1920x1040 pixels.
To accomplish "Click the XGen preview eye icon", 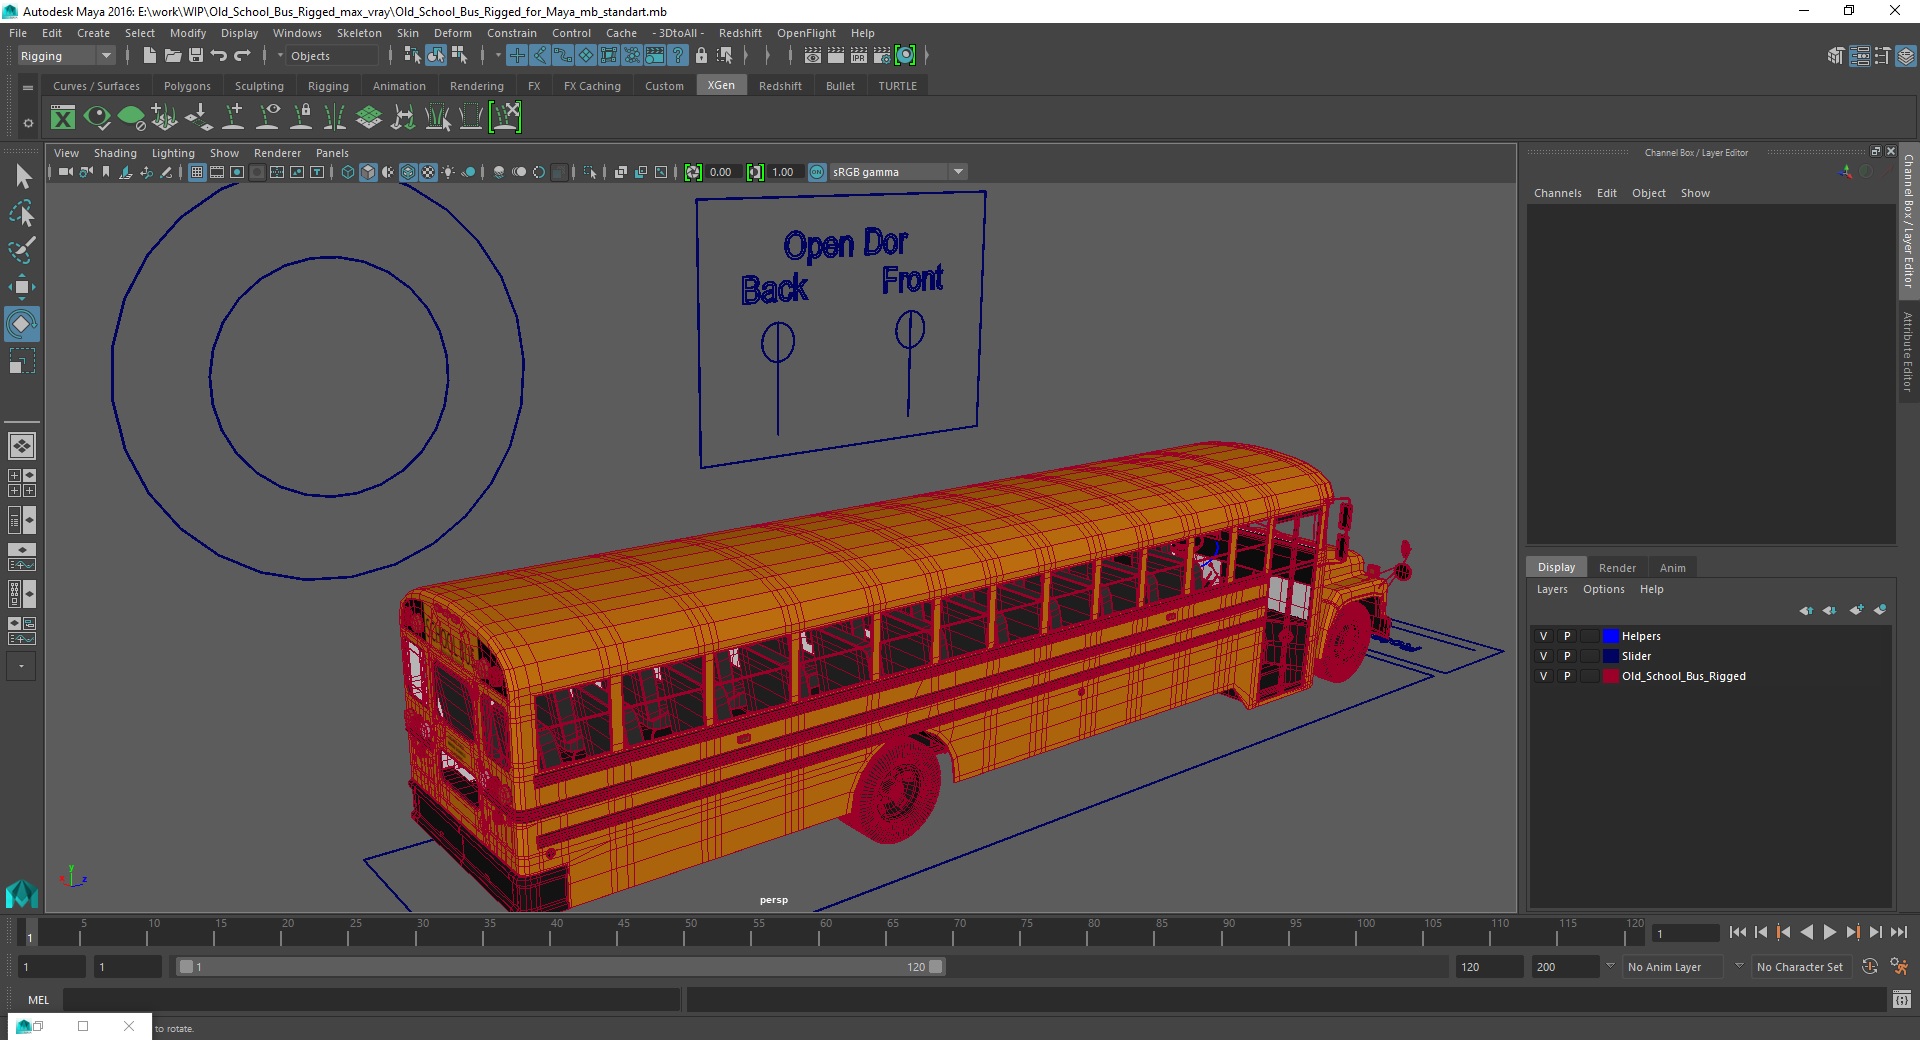I will pyautogui.click(x=97, y=118).
